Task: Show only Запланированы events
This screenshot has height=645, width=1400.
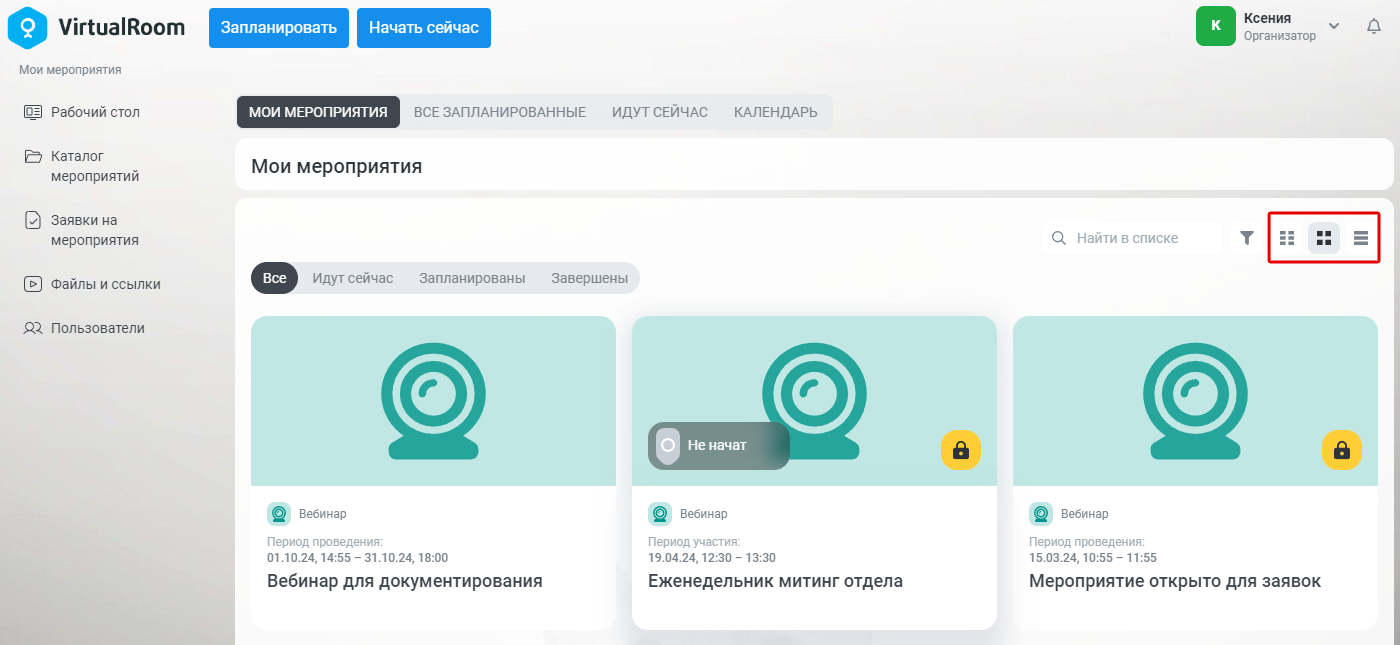Action: coord(472,278)
